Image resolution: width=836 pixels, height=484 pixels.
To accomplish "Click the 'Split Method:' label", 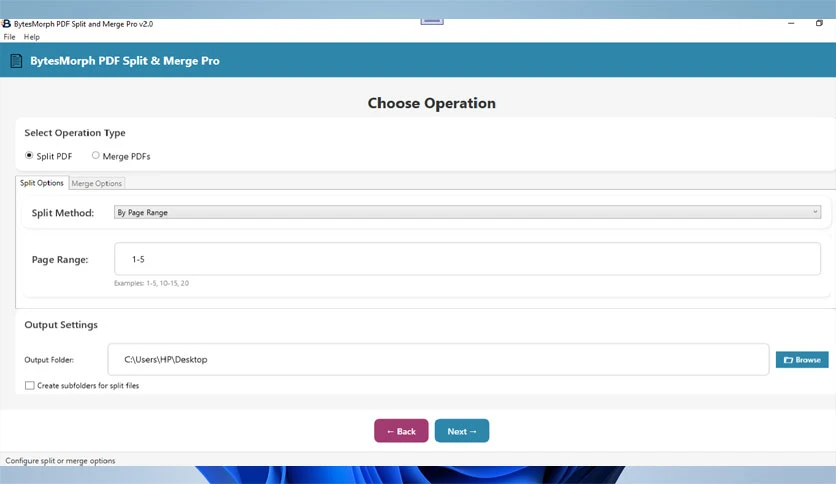I will click(x=62, y=213).
